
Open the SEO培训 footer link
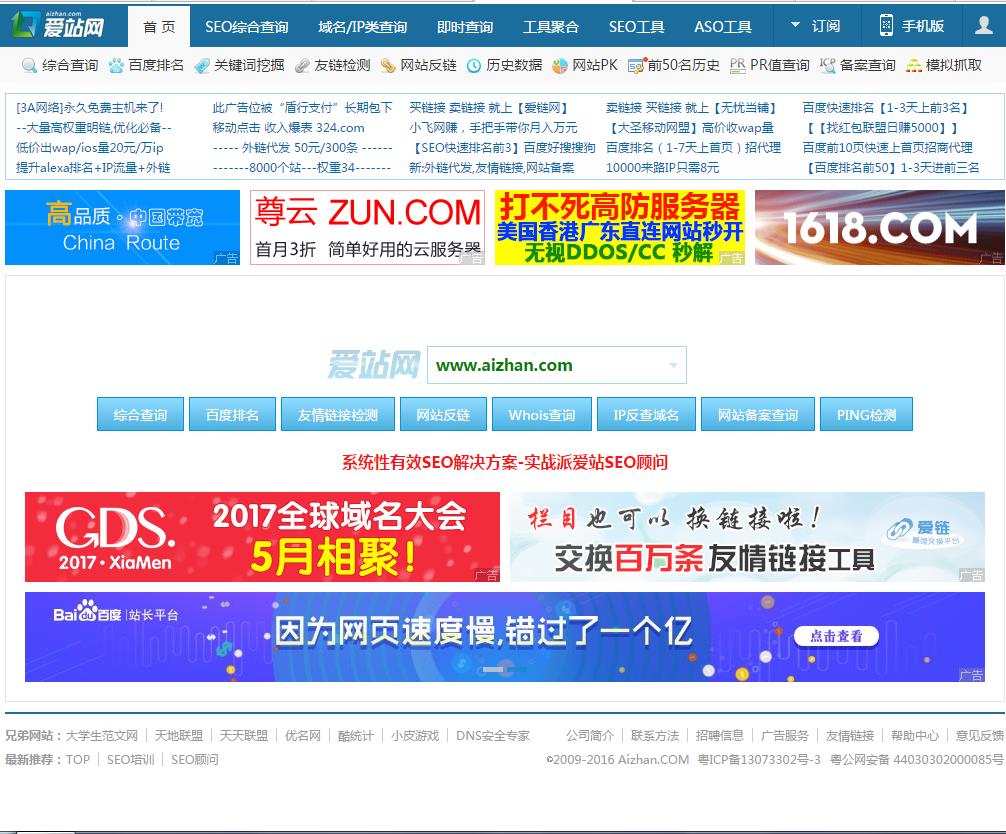pos(130,760)
